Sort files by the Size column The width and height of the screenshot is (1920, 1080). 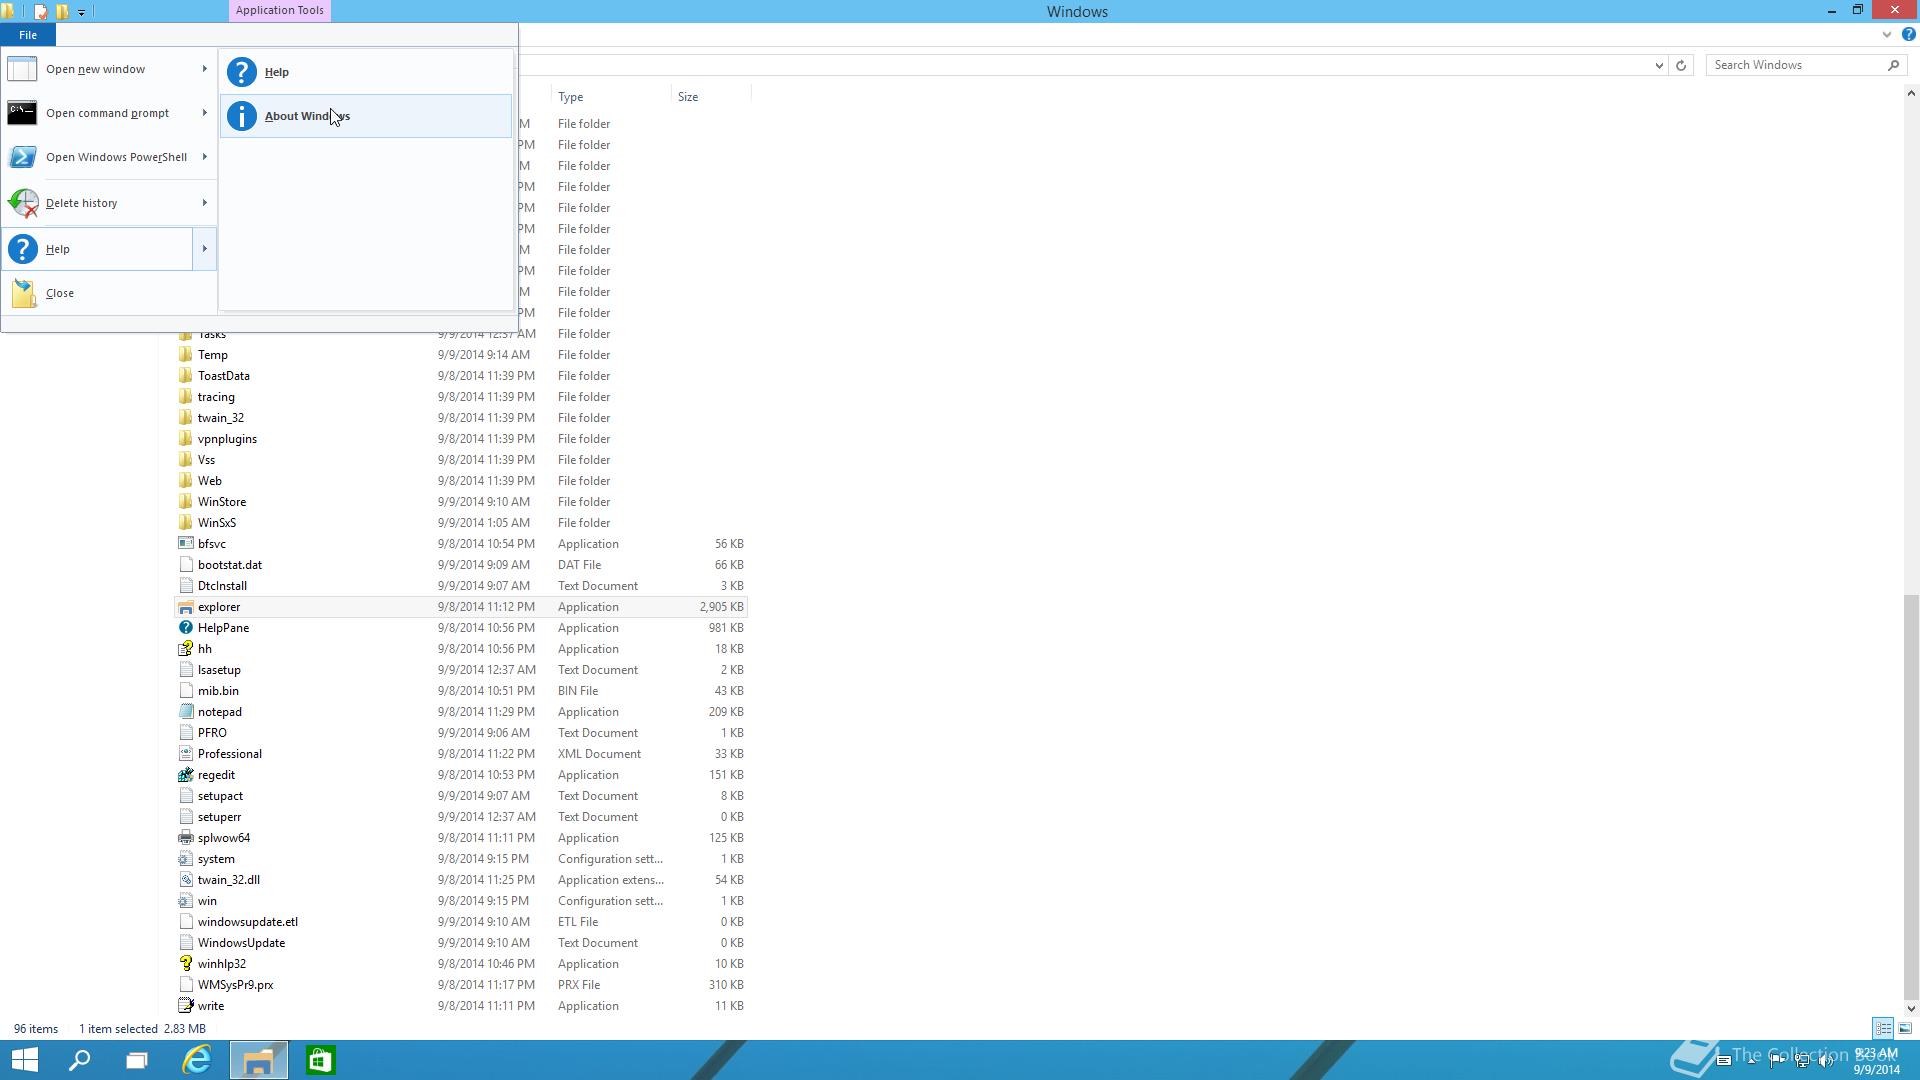(710, 97)
